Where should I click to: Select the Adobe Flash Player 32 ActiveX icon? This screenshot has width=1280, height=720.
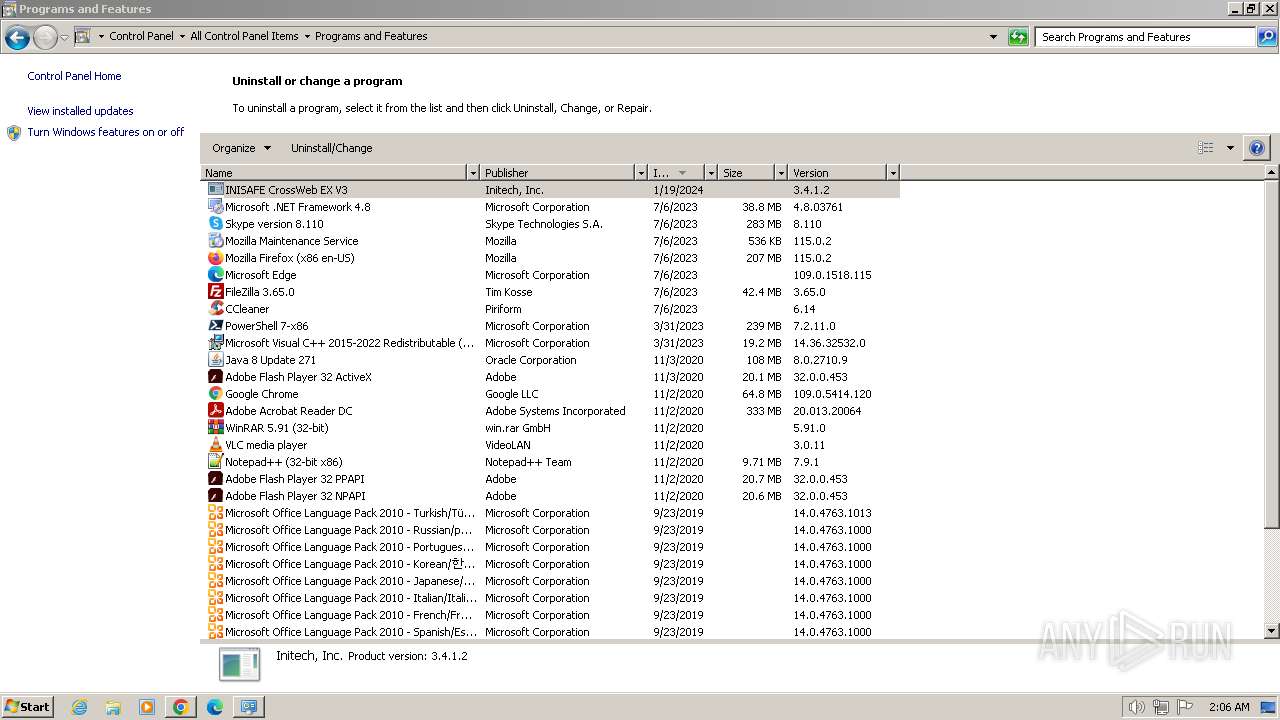pyautogui.click(x=215, y=376)
